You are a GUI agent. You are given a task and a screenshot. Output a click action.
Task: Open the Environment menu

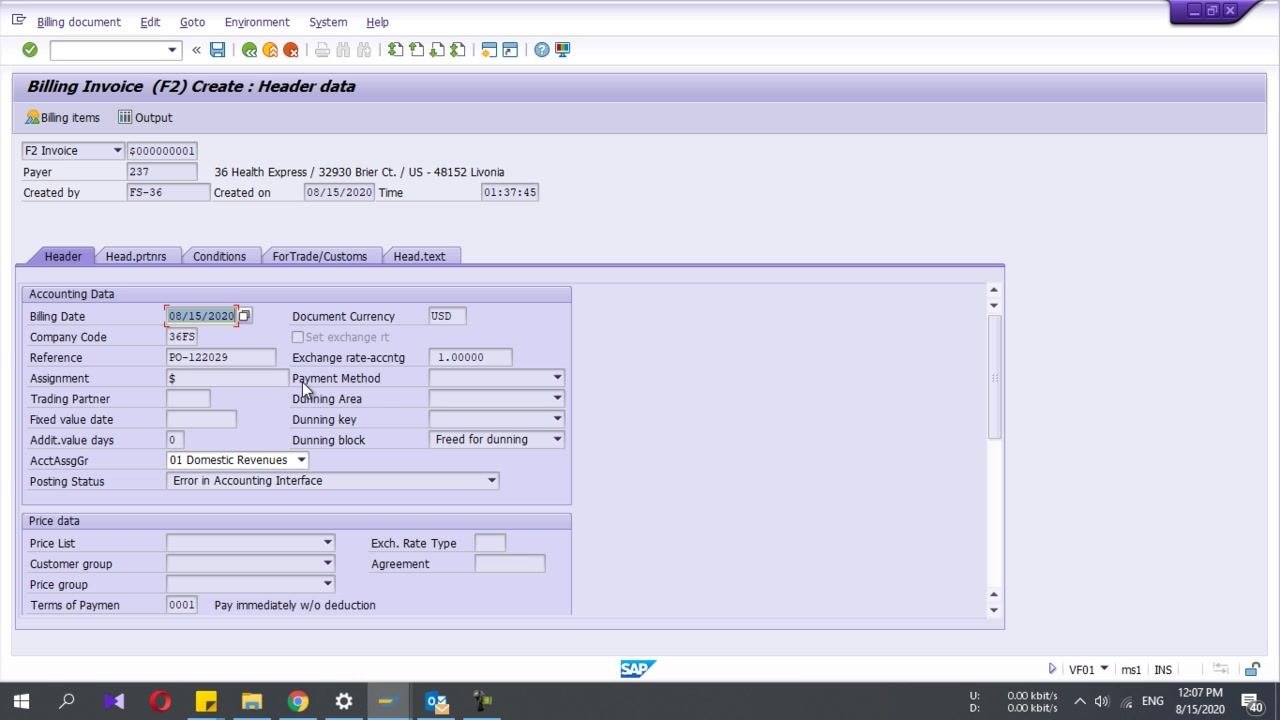click(x=257, y=22)
